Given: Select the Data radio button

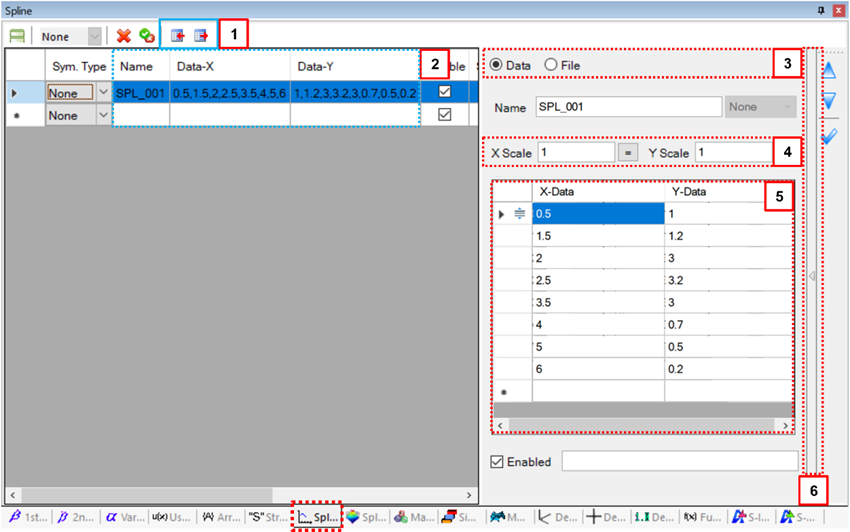Looking at the screenshot, I should tap(495, 65).
